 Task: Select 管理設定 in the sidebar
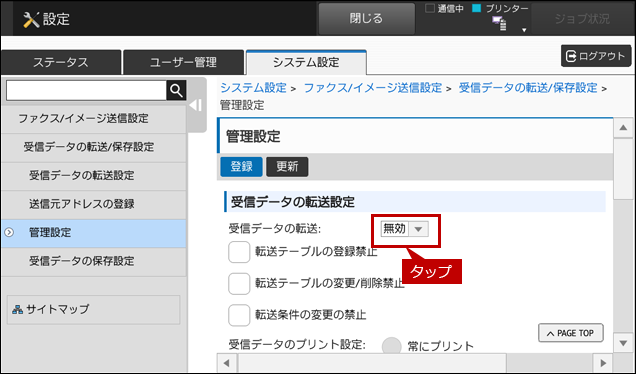click(x=94, y=233)
